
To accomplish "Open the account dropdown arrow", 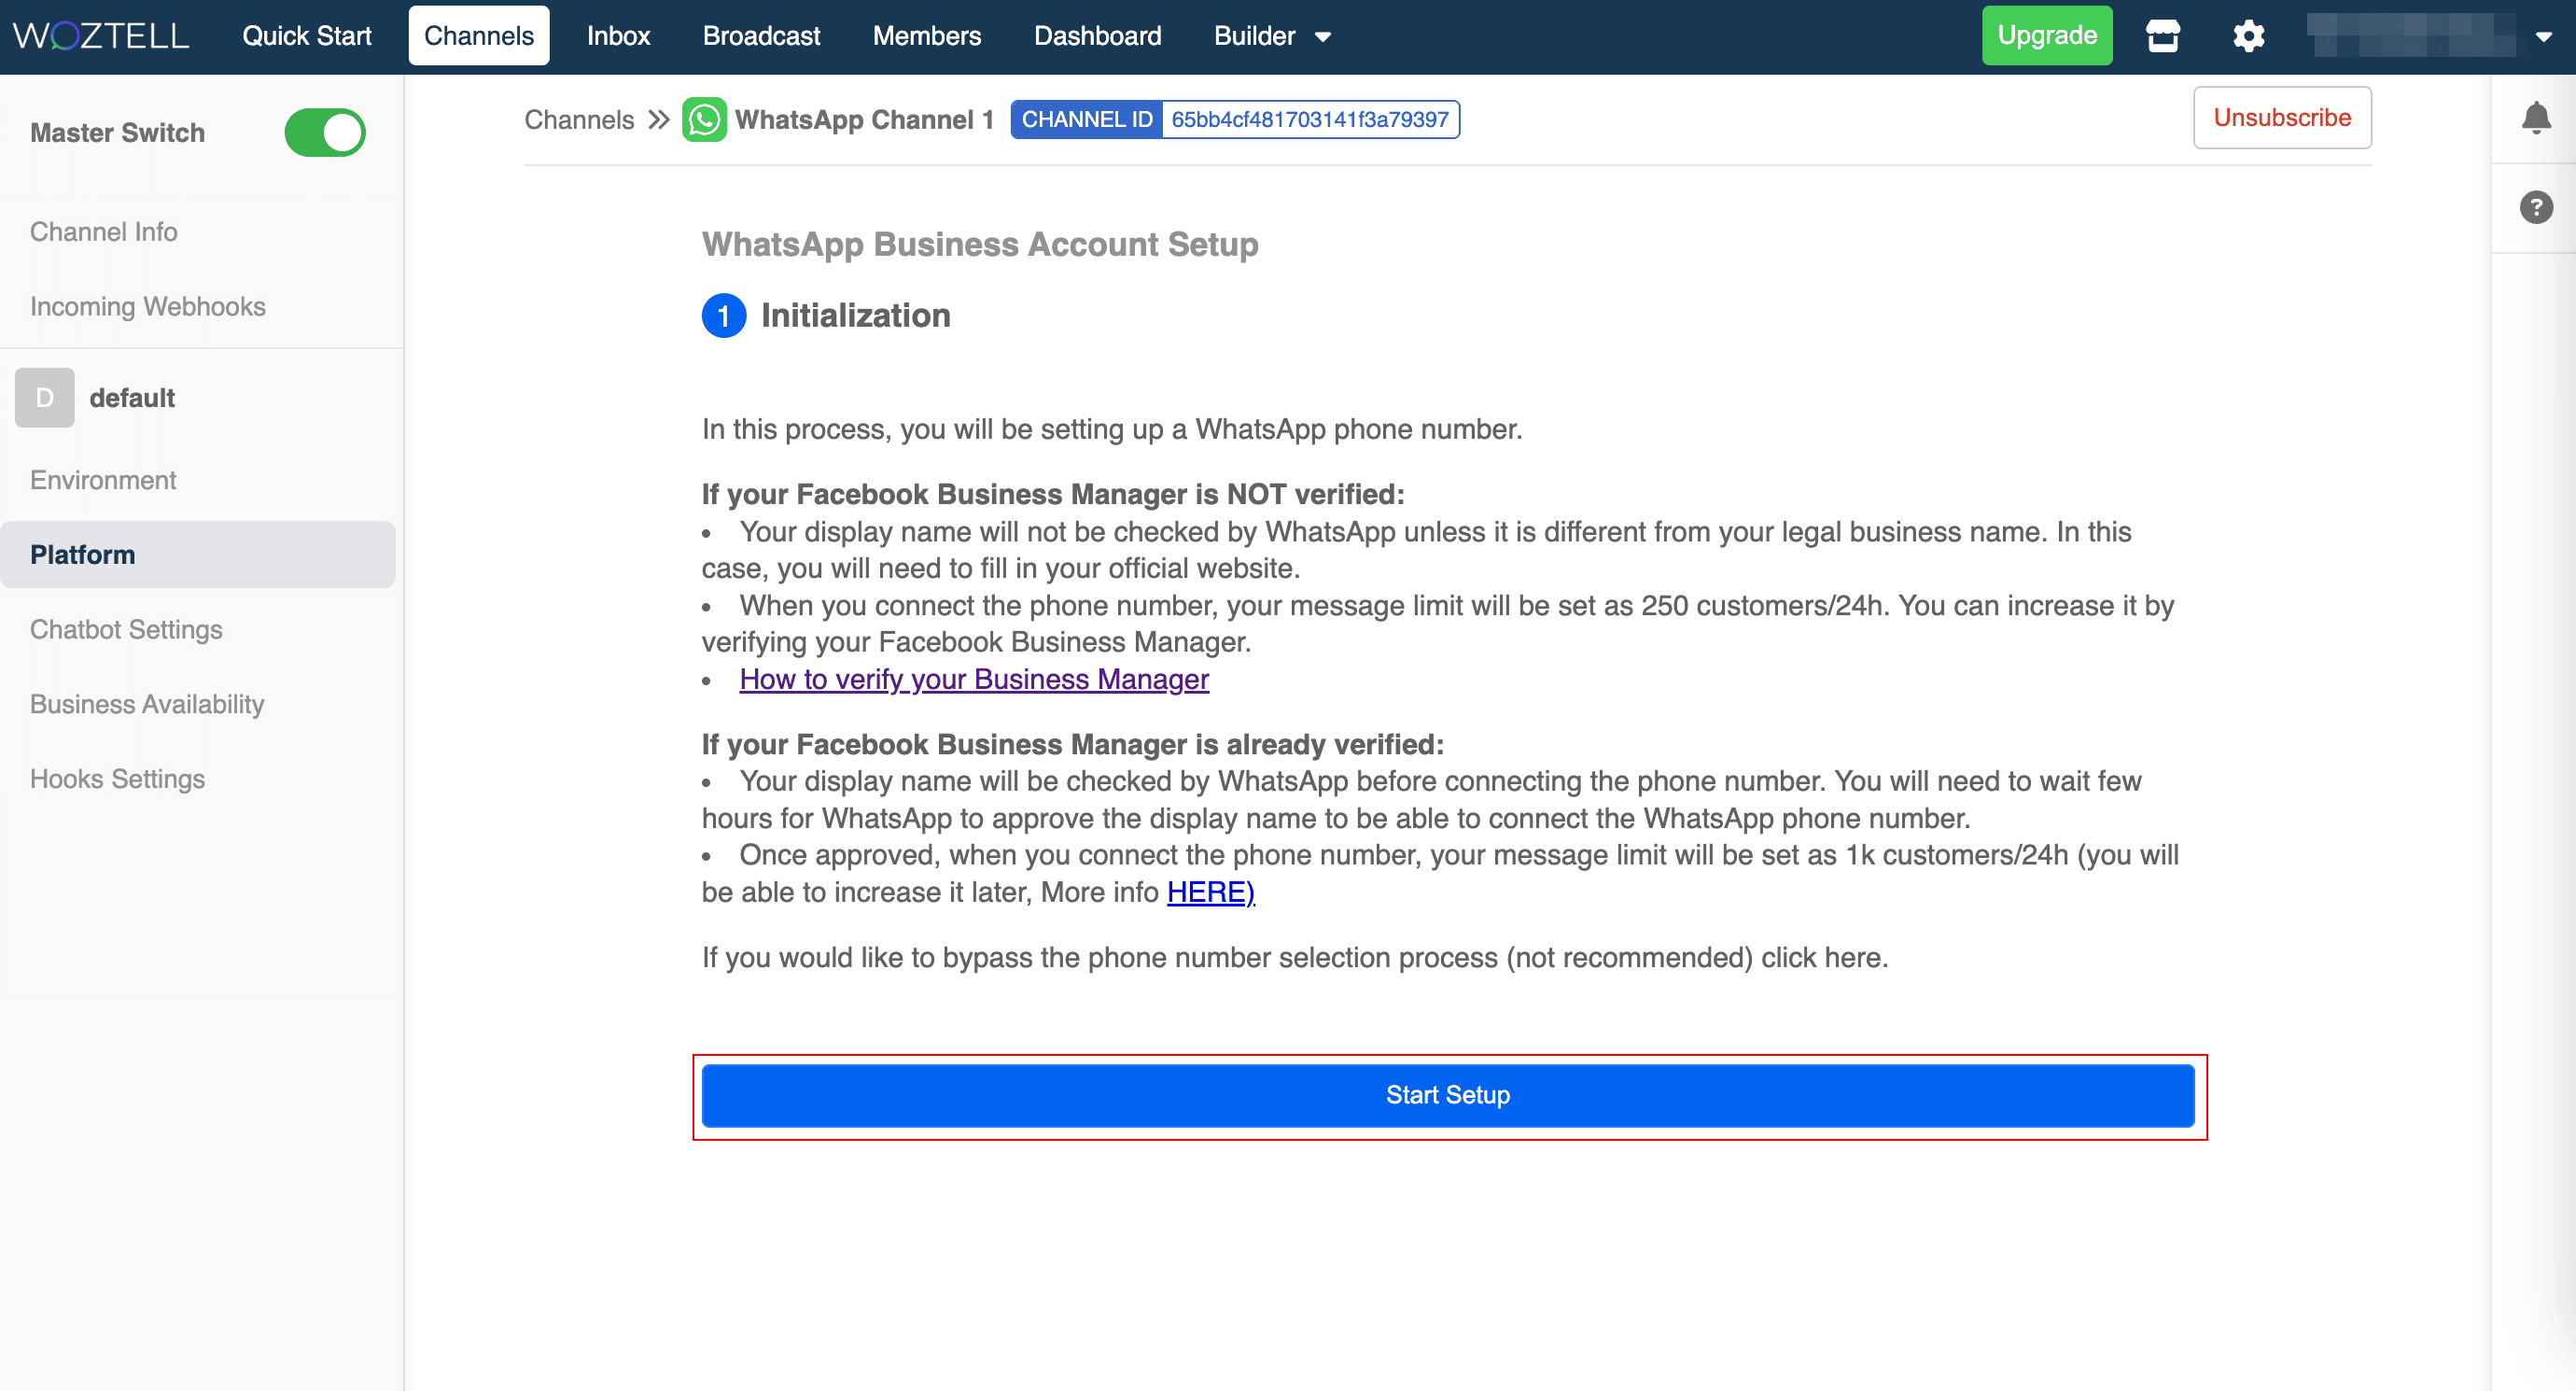I will (2544, 36).
